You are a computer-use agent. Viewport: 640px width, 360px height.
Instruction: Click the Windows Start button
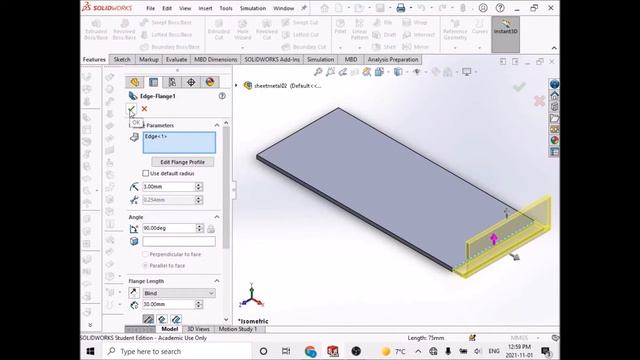[90, 351]
